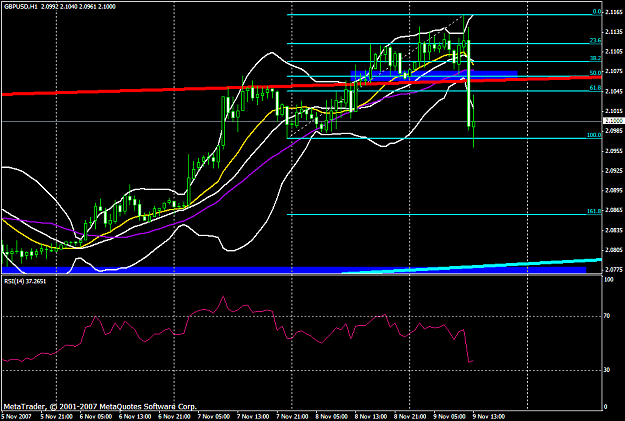This screenshot has width=625, height=421.
Task: Click the 6 Nov 21:00 time label
Action: [174, 416]
